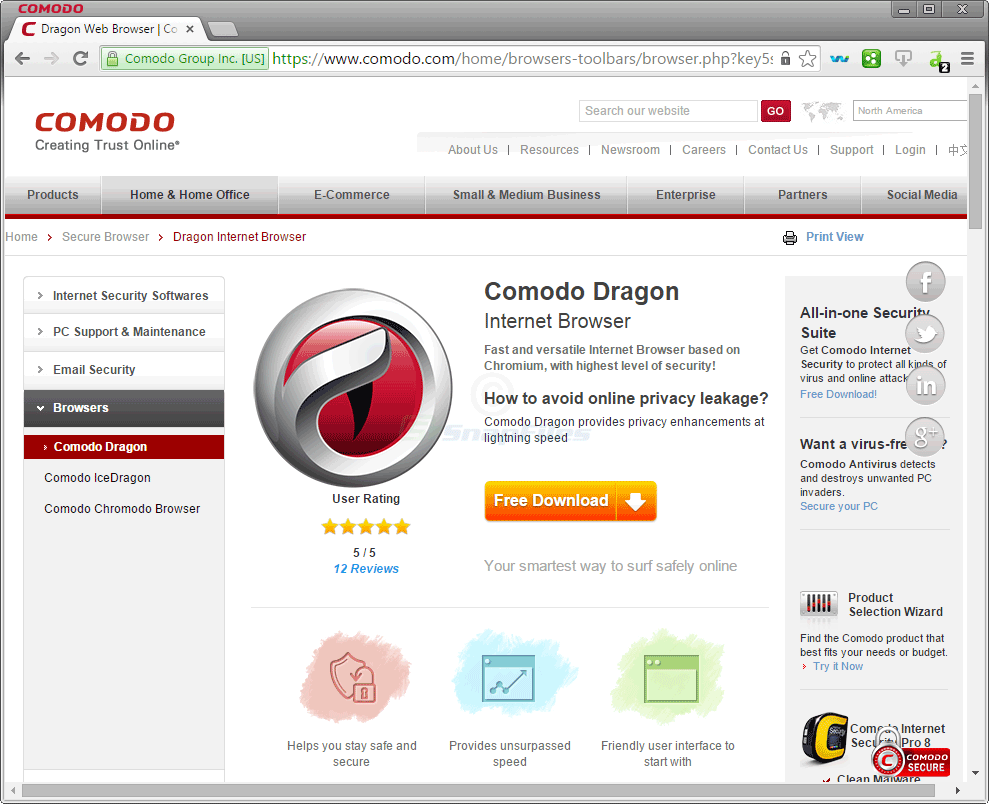This screenshot has height=804, width=989.
Task: Open a new browser tab
Action: (223, 29)
